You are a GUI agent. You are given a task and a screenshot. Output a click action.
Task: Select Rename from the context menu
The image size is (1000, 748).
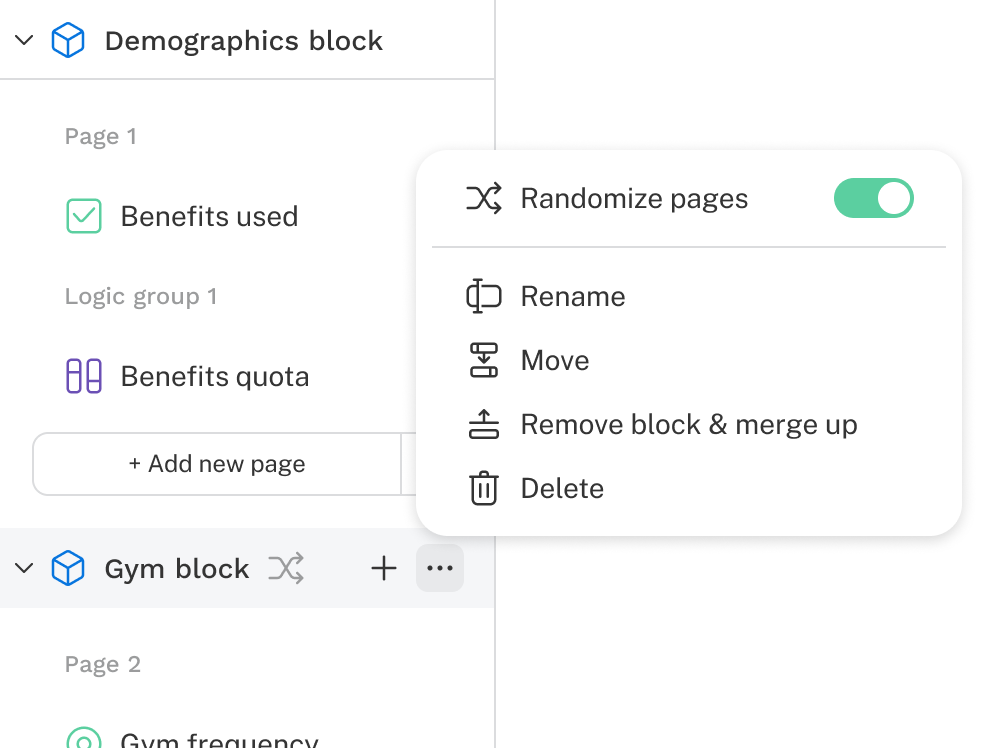pos(573,297)
